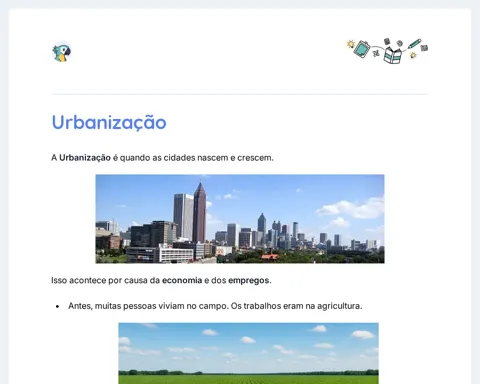The image size is (480, 384).
Task: Click the horizontal divider line below header
Action: [240, 94]
